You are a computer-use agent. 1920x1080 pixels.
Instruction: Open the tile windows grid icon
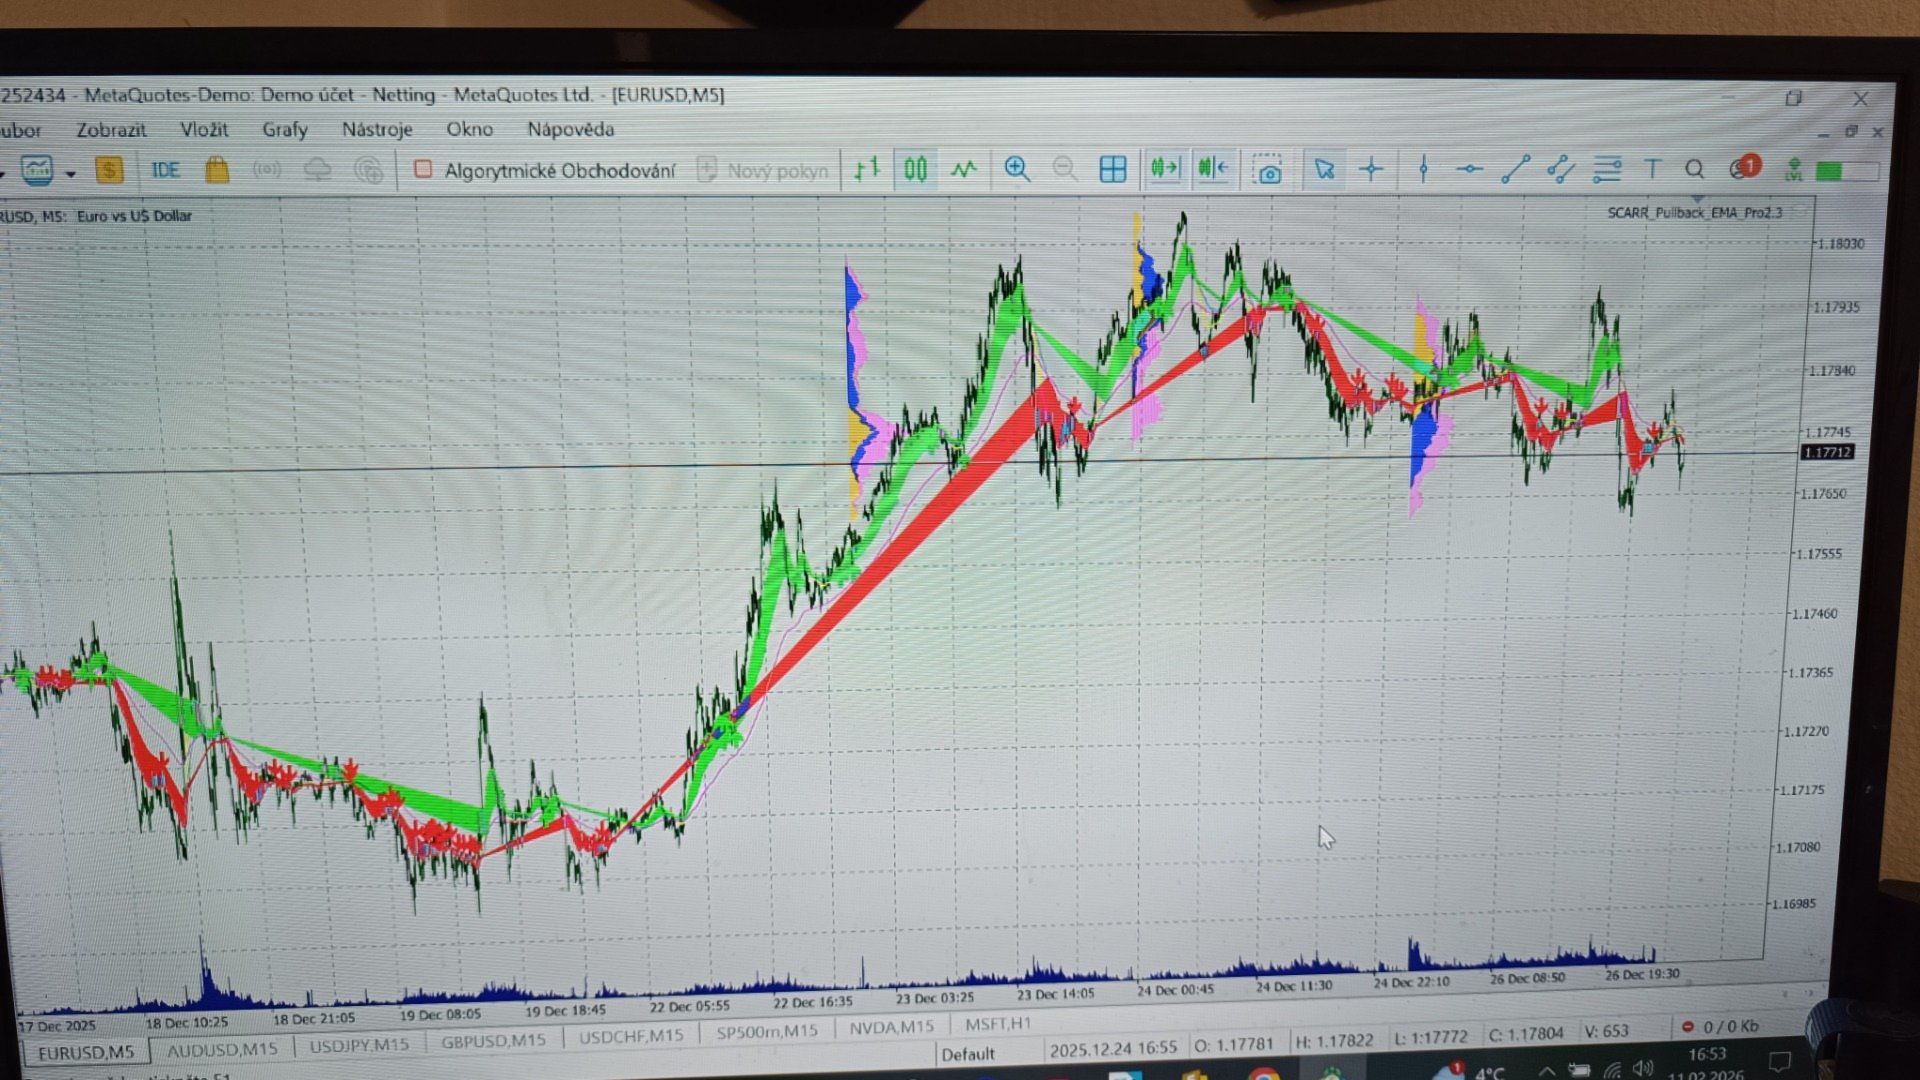[1112, 169]
